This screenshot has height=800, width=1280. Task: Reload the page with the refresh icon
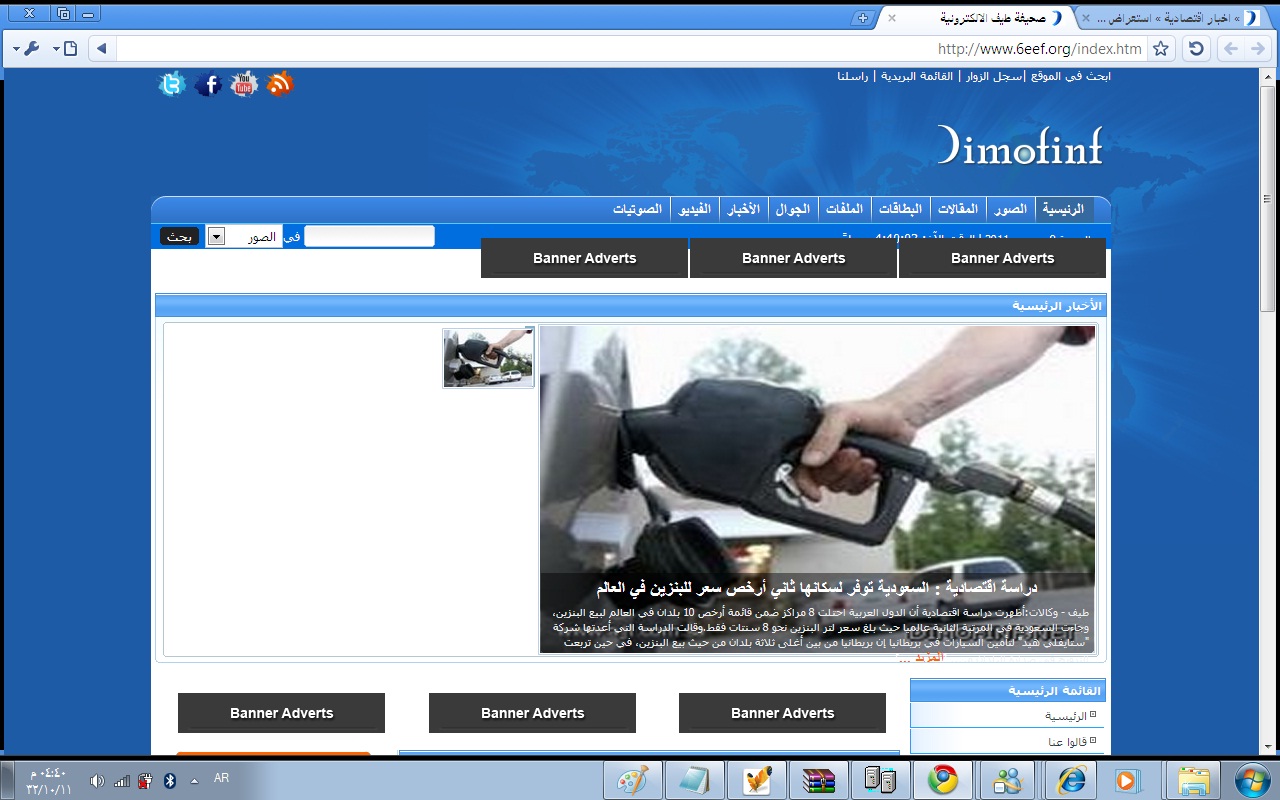[1194, 48]
